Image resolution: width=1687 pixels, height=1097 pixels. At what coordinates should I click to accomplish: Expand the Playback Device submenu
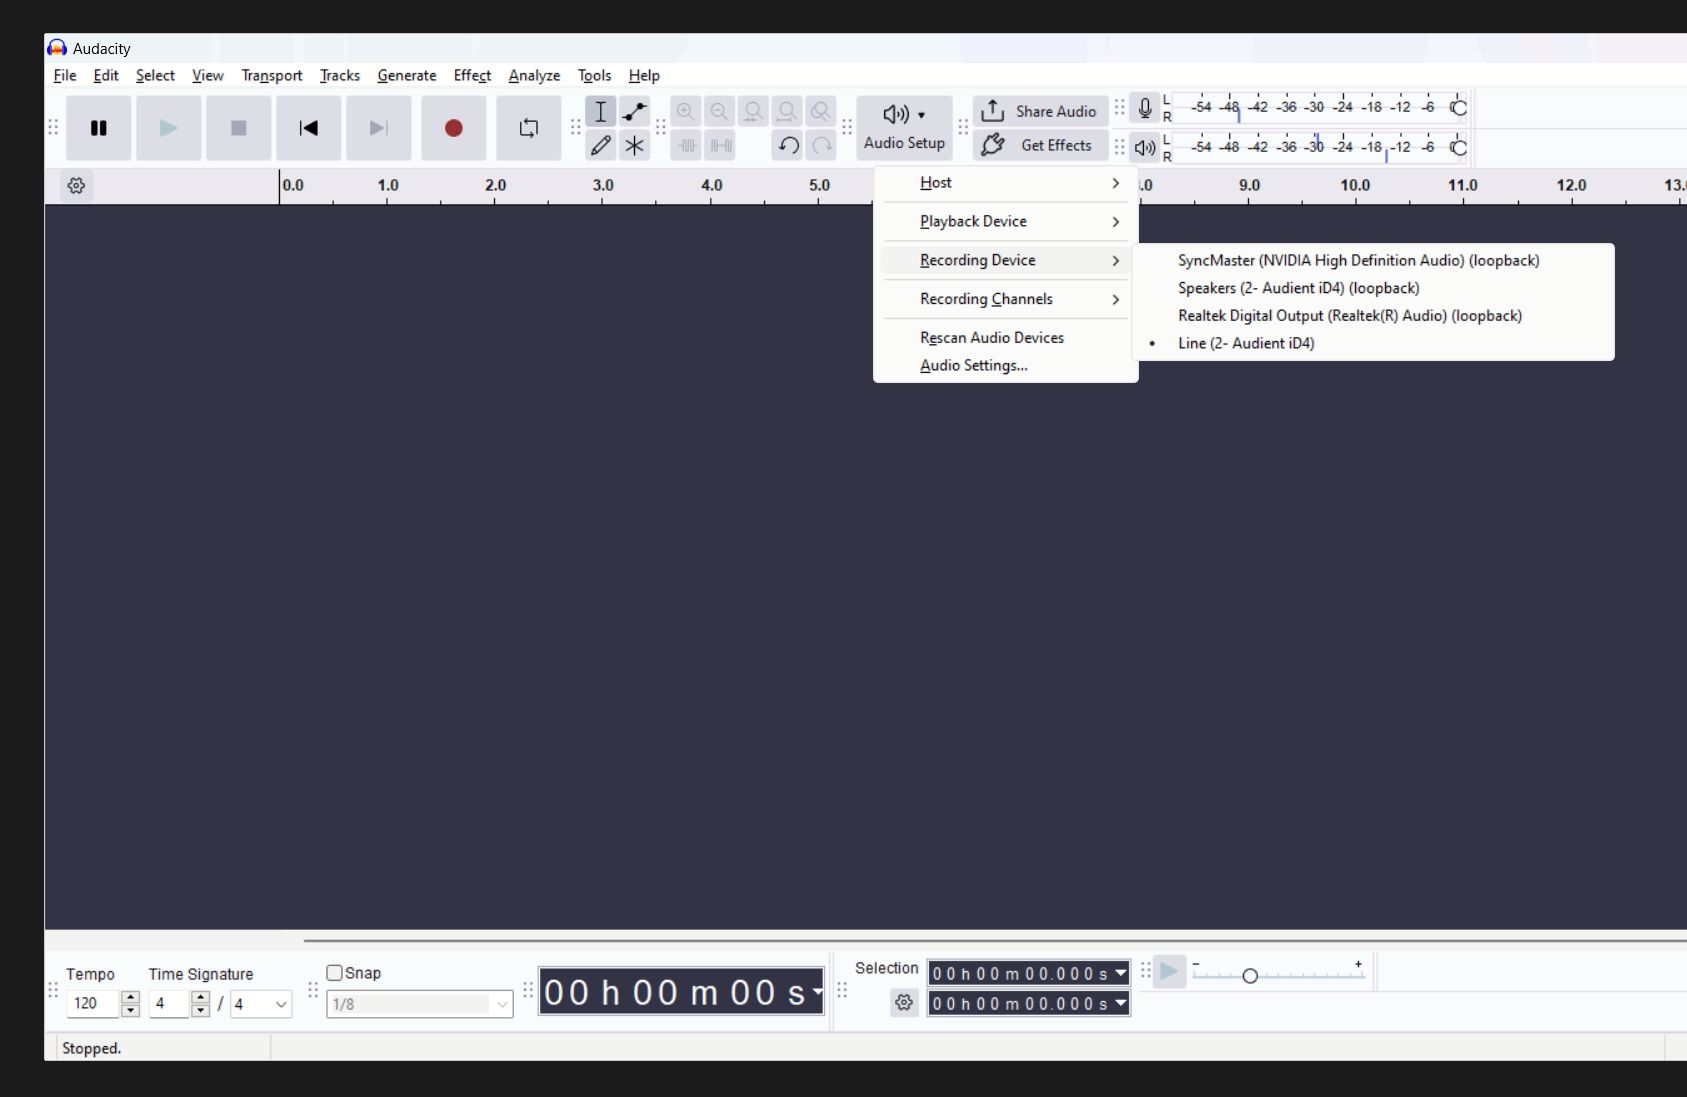[1005, 222]
